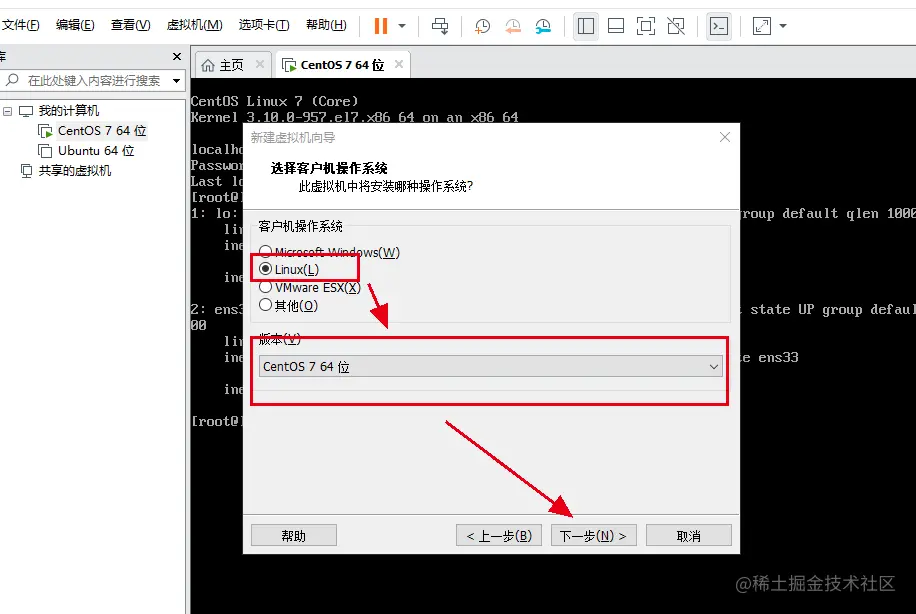Open the stretch display dropdown arrow

pyautogui.click(x=783, y=26)
